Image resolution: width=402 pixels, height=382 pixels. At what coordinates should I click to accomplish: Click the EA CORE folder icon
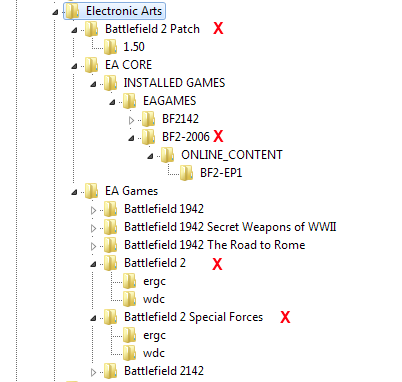pyautogui.click(x=92, y=65)
